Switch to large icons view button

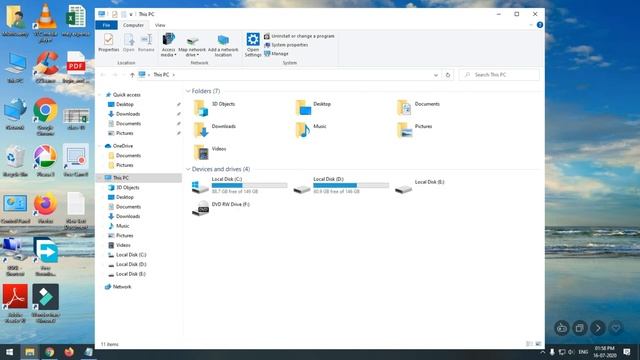click(x=538, y=344)
